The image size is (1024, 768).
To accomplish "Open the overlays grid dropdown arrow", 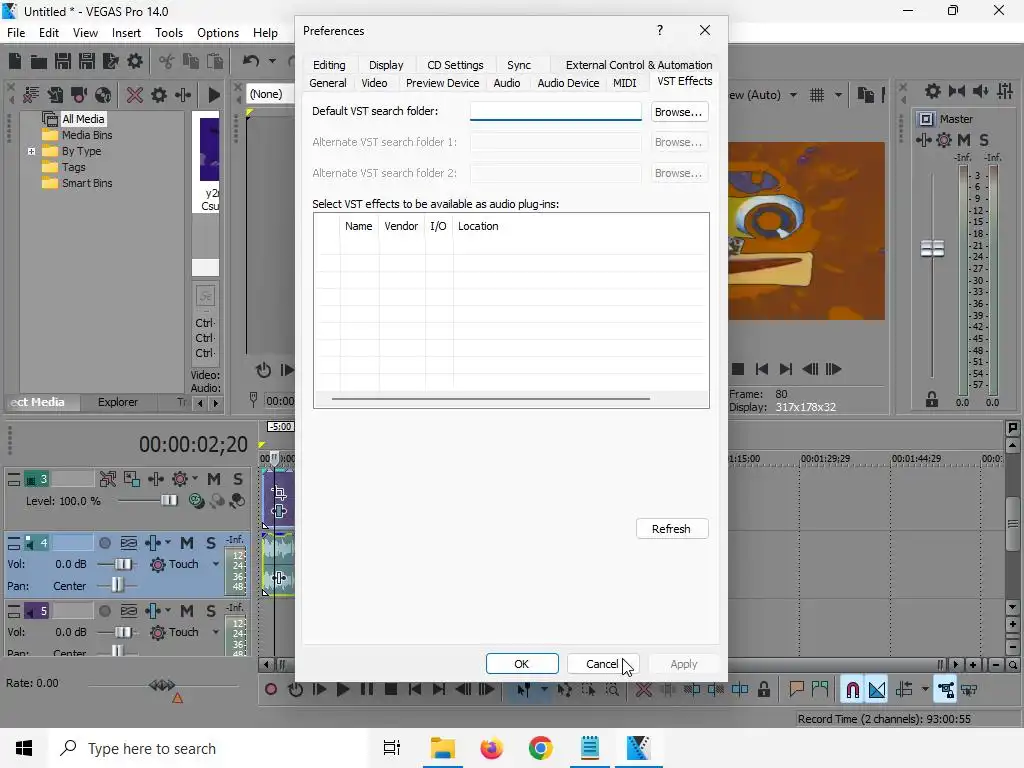I will tap(838, 95).
